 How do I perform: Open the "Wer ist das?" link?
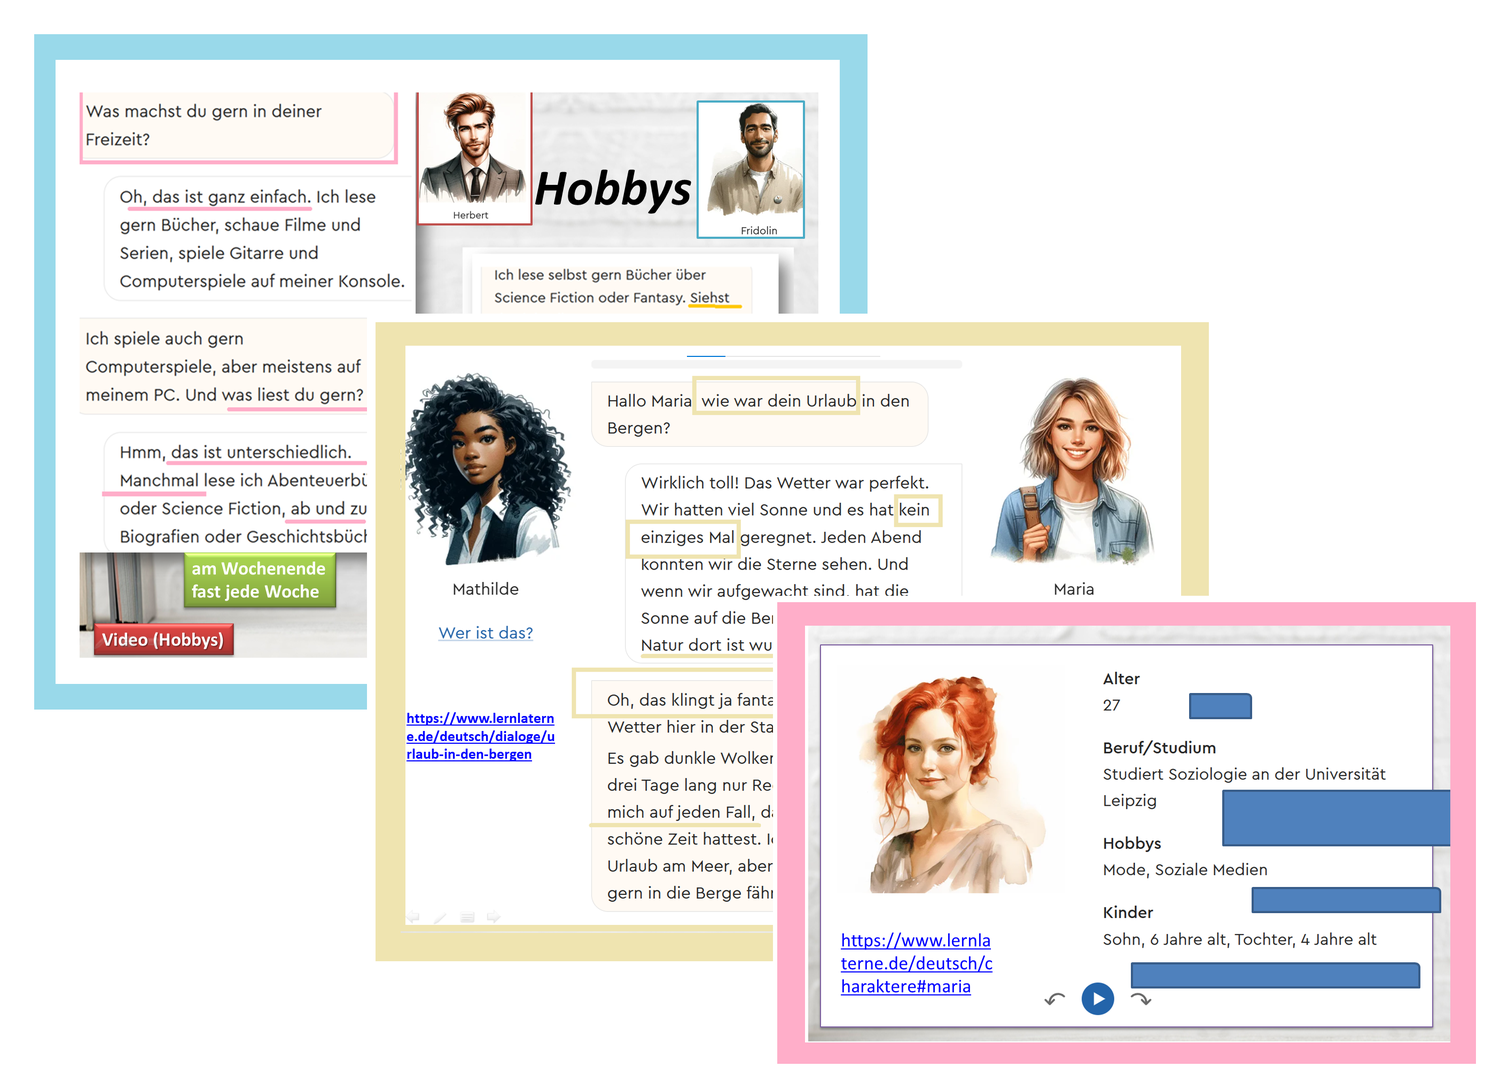tap(486, 633)
